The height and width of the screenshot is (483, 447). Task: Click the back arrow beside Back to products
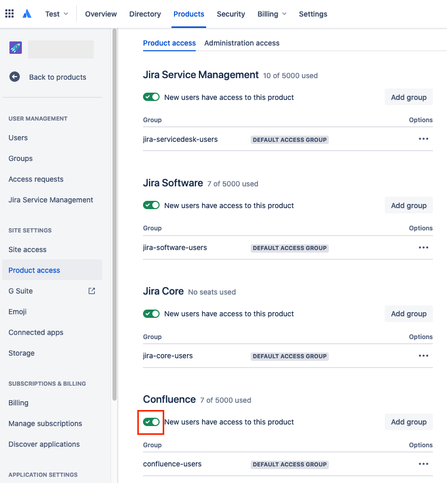[14, 77]
